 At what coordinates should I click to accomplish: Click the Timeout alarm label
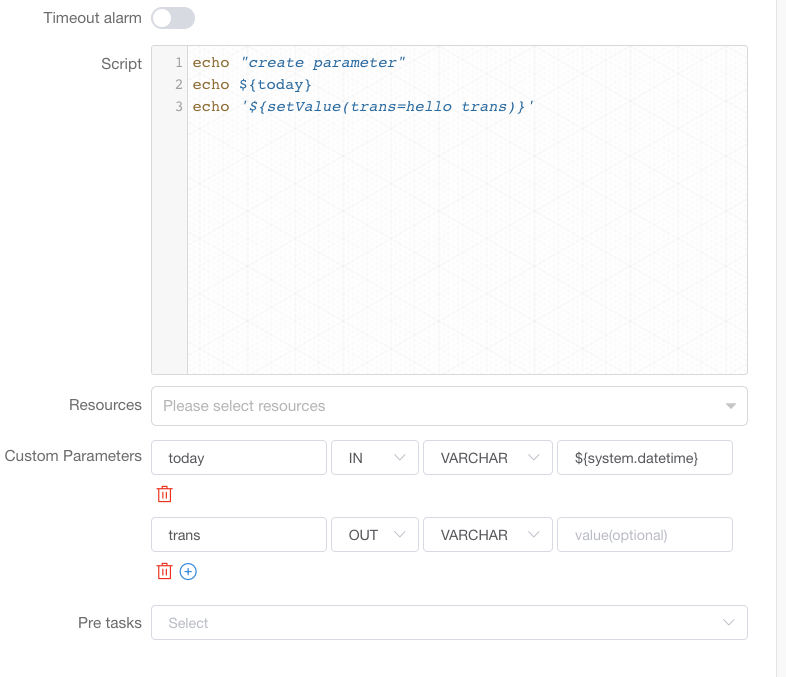[92, 18]
